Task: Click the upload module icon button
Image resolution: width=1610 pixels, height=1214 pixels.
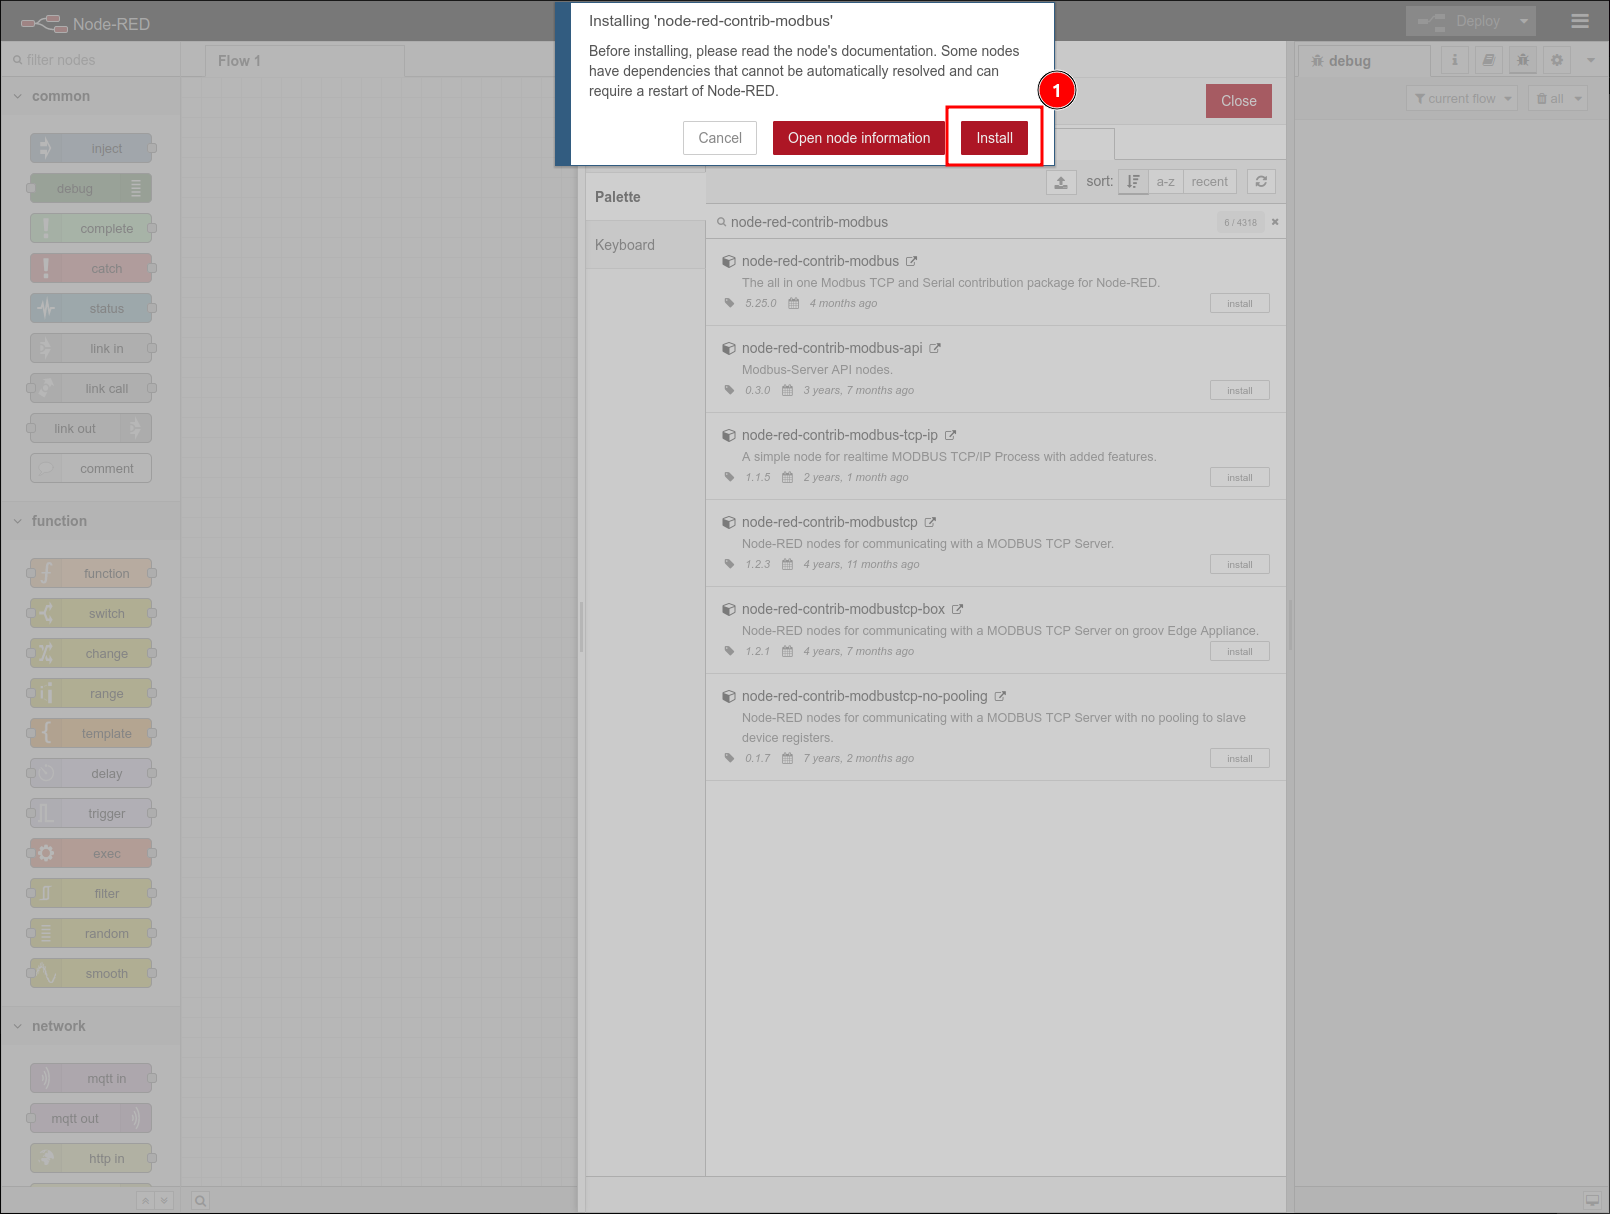Action: pos(1061,182)
